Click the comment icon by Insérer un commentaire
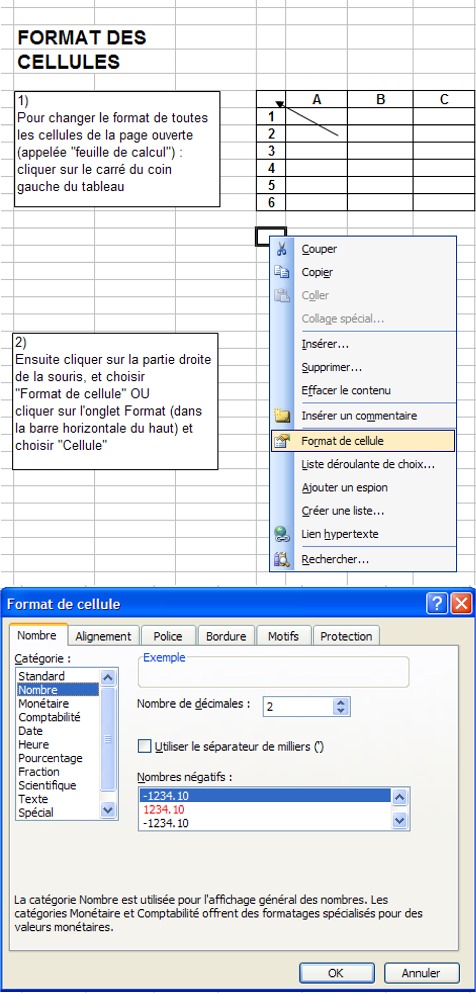Screen dimensions: 476x993 [282, 416]
